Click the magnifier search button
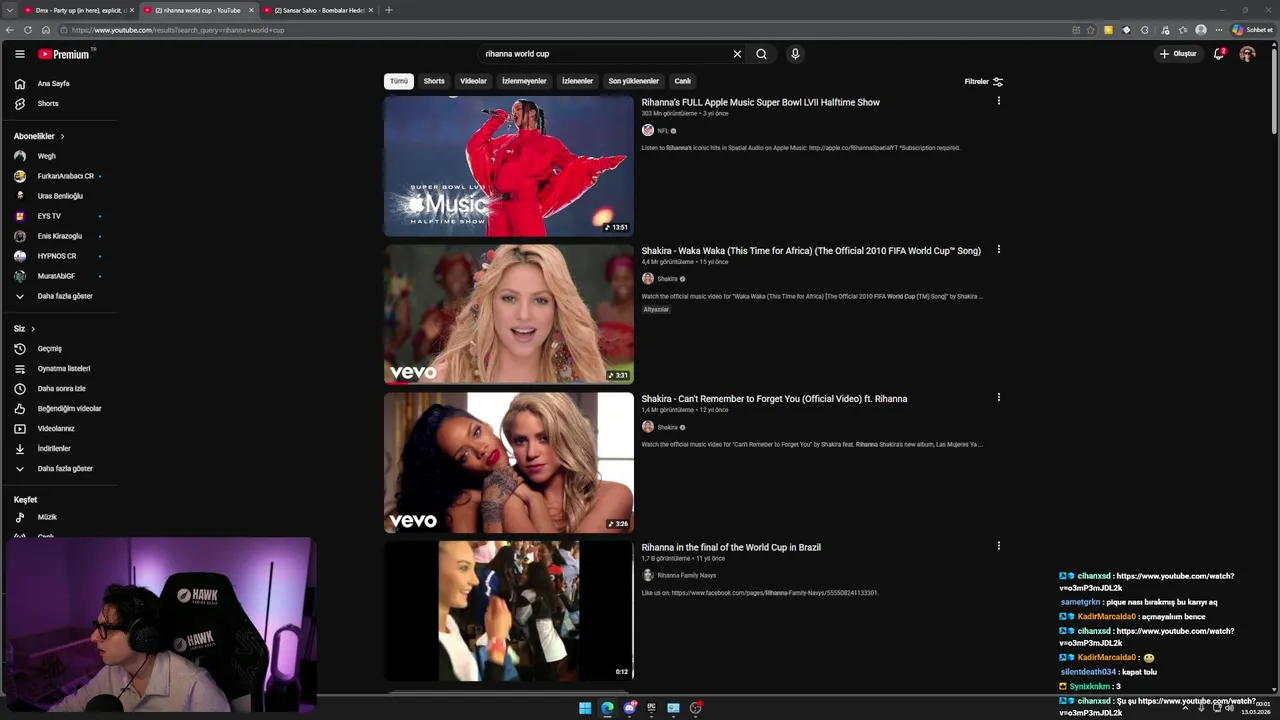Image resolution: width=1280 pixels, height=720 pixels. coord(761,54)
